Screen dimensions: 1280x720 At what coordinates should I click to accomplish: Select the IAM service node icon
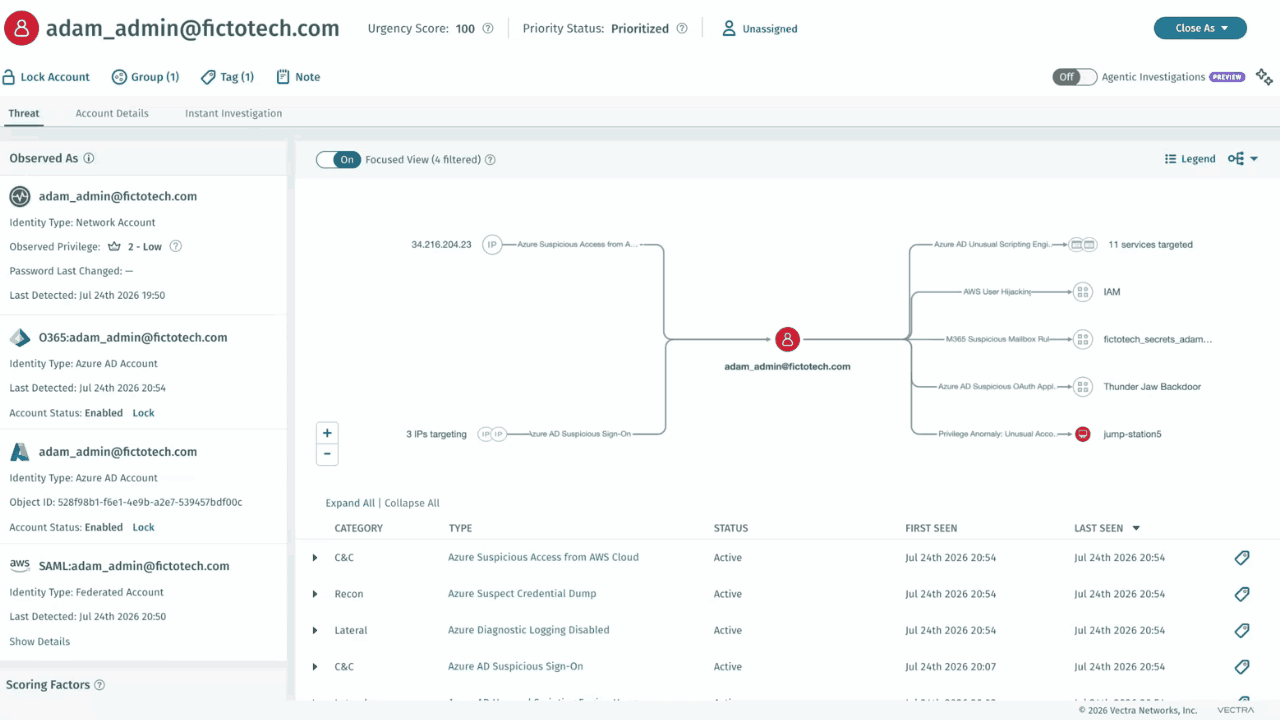1082,292
